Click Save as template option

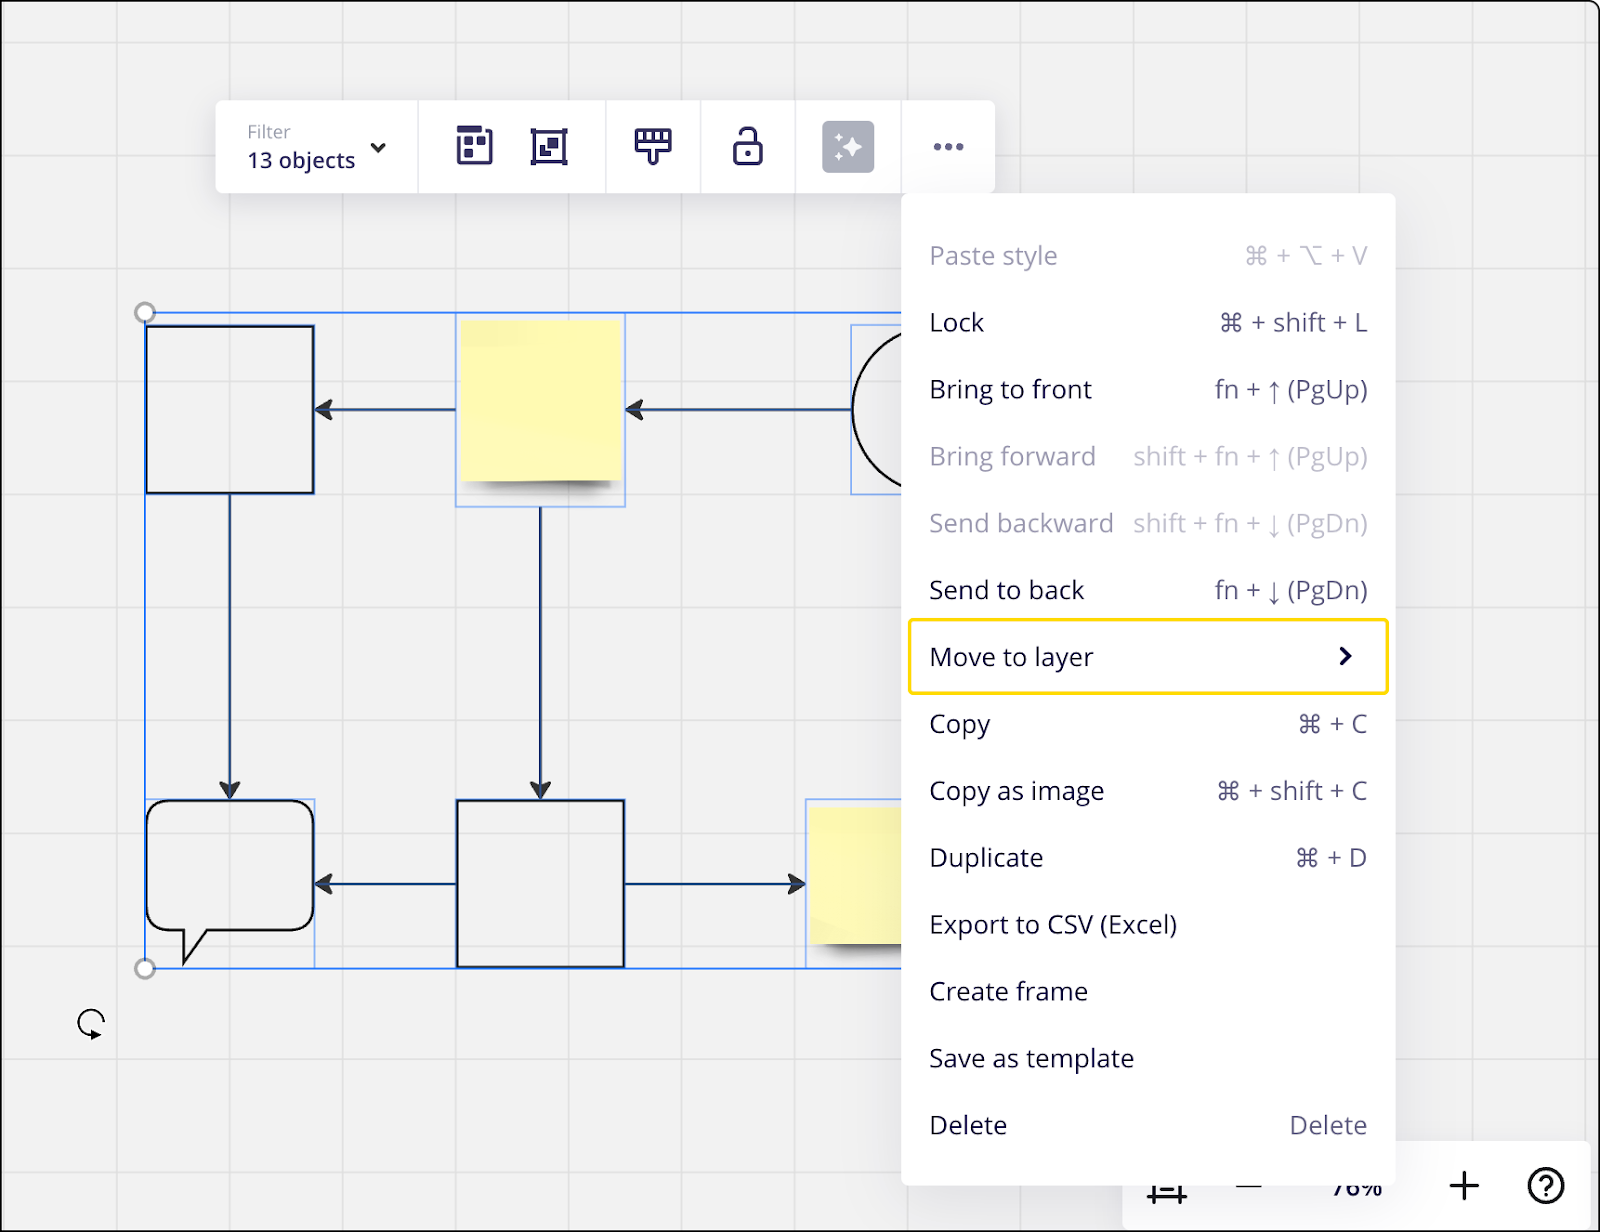pyautogui.click(x=1031, y=1059)
